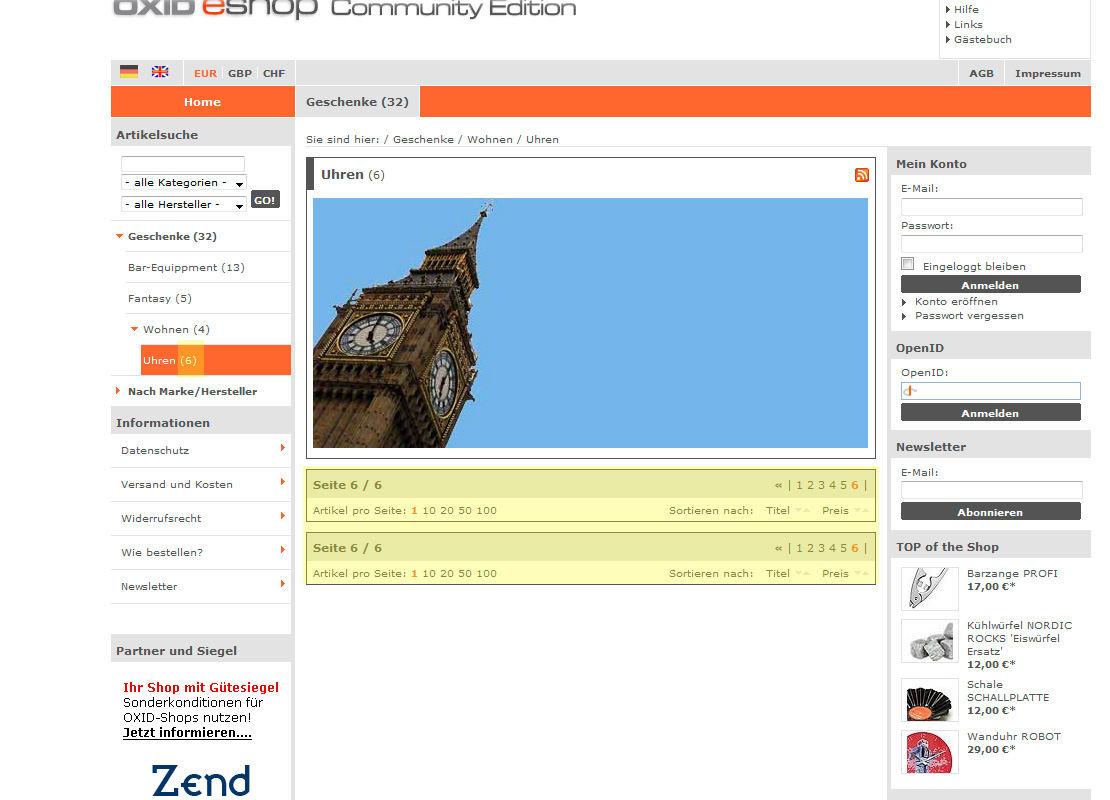The width and height of the screenshot is (1110, 800).
Task: Open the alle Hersteller dropdown
Action: pos(183,204)
